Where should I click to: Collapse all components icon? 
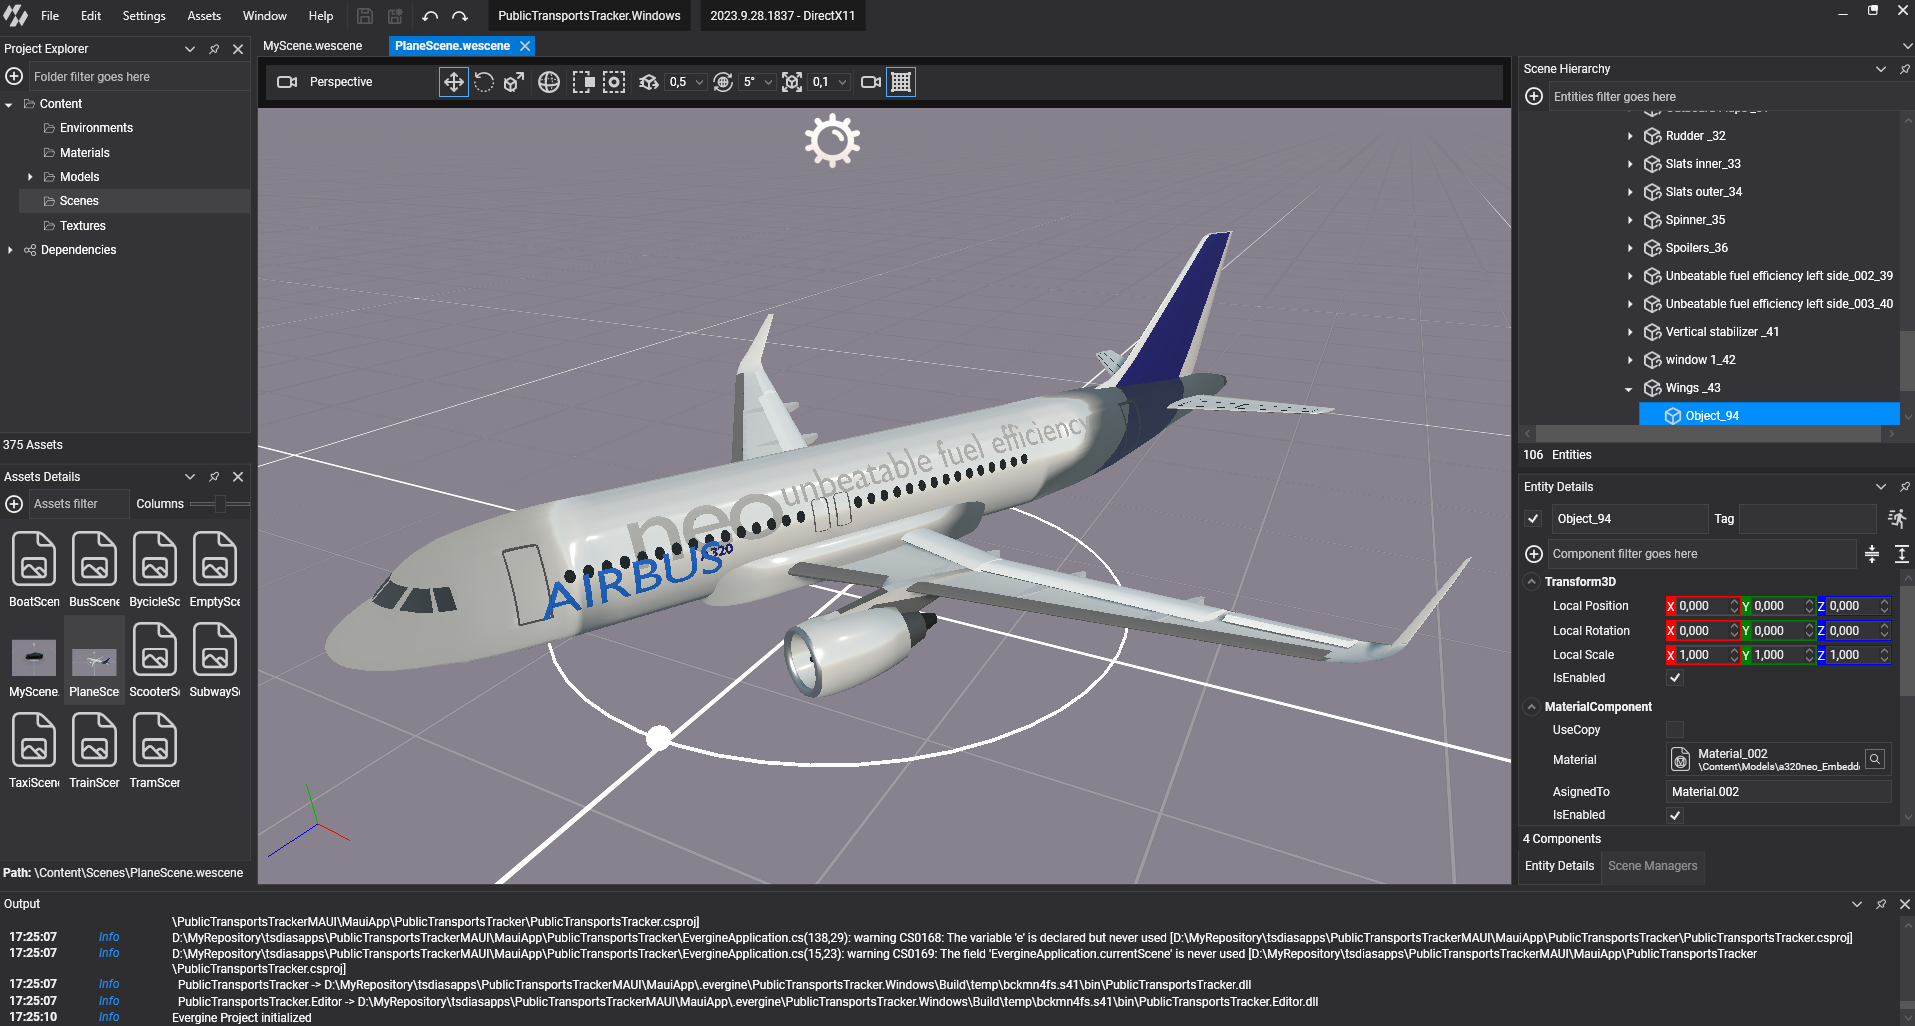1872,553
